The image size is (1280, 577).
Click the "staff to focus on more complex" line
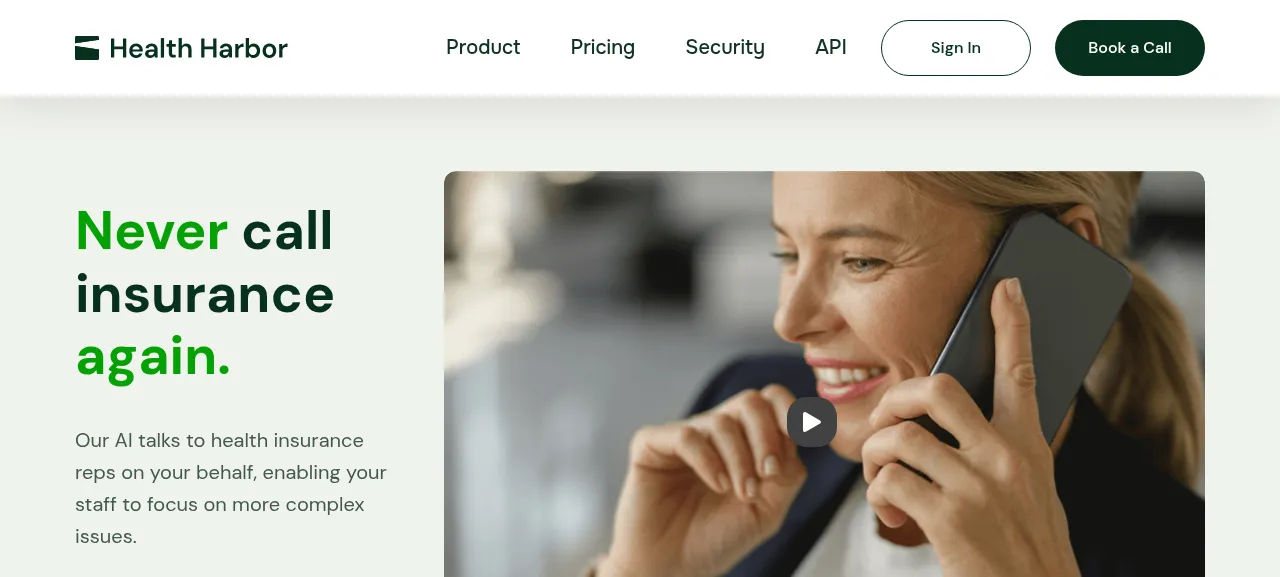[x=220, y=504]
